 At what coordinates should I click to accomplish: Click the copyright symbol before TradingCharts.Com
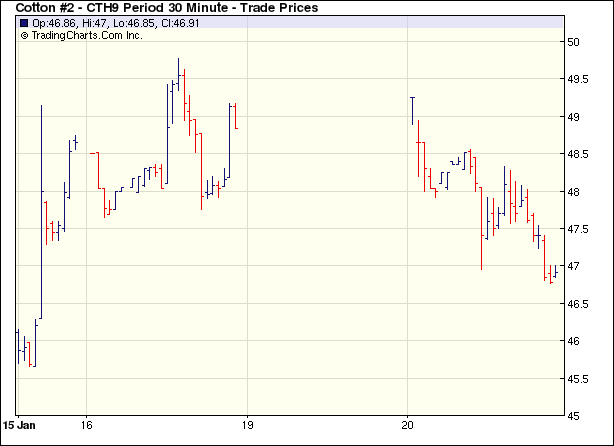click(x=24, y=35)
